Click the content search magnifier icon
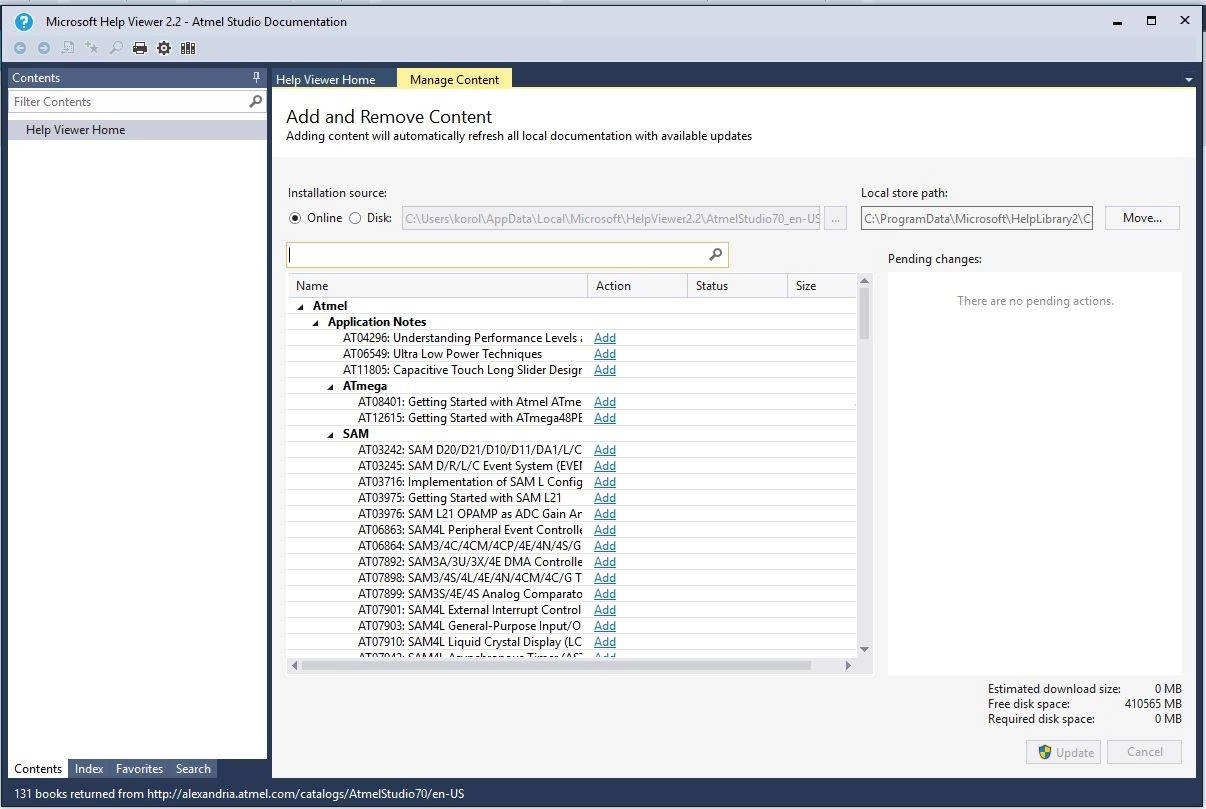This screenshot has width=1206, height=809. tap(715, 255)
